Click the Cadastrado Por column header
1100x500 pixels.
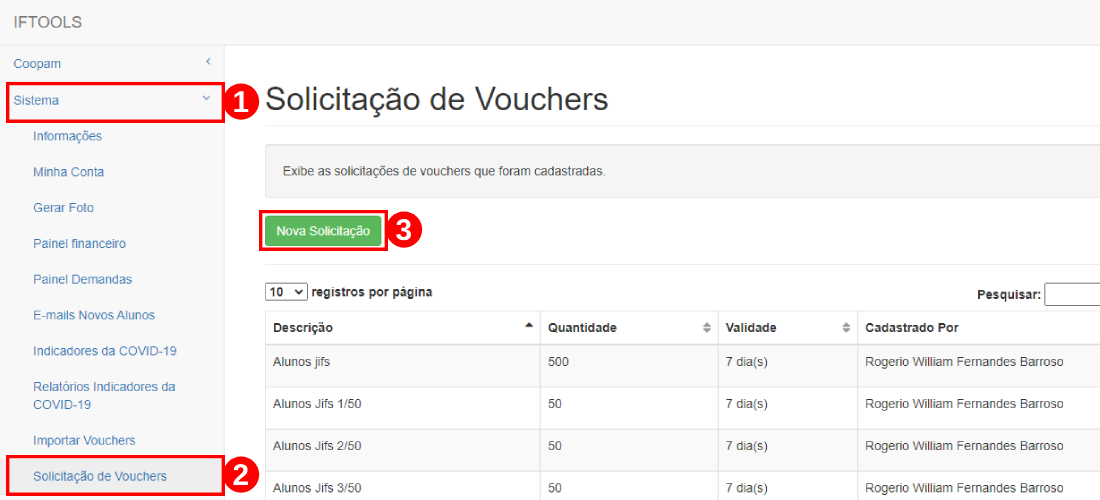pyautogui.click(x=979, y=327)
